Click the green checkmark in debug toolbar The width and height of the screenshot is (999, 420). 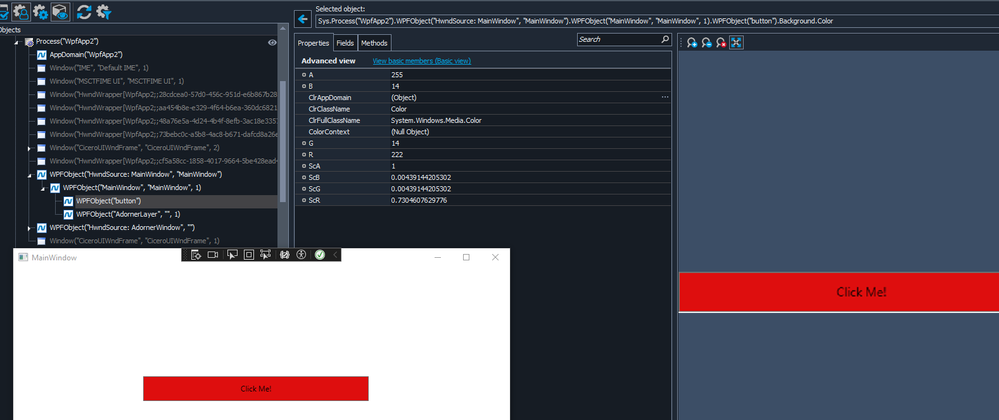coord(319,256)
